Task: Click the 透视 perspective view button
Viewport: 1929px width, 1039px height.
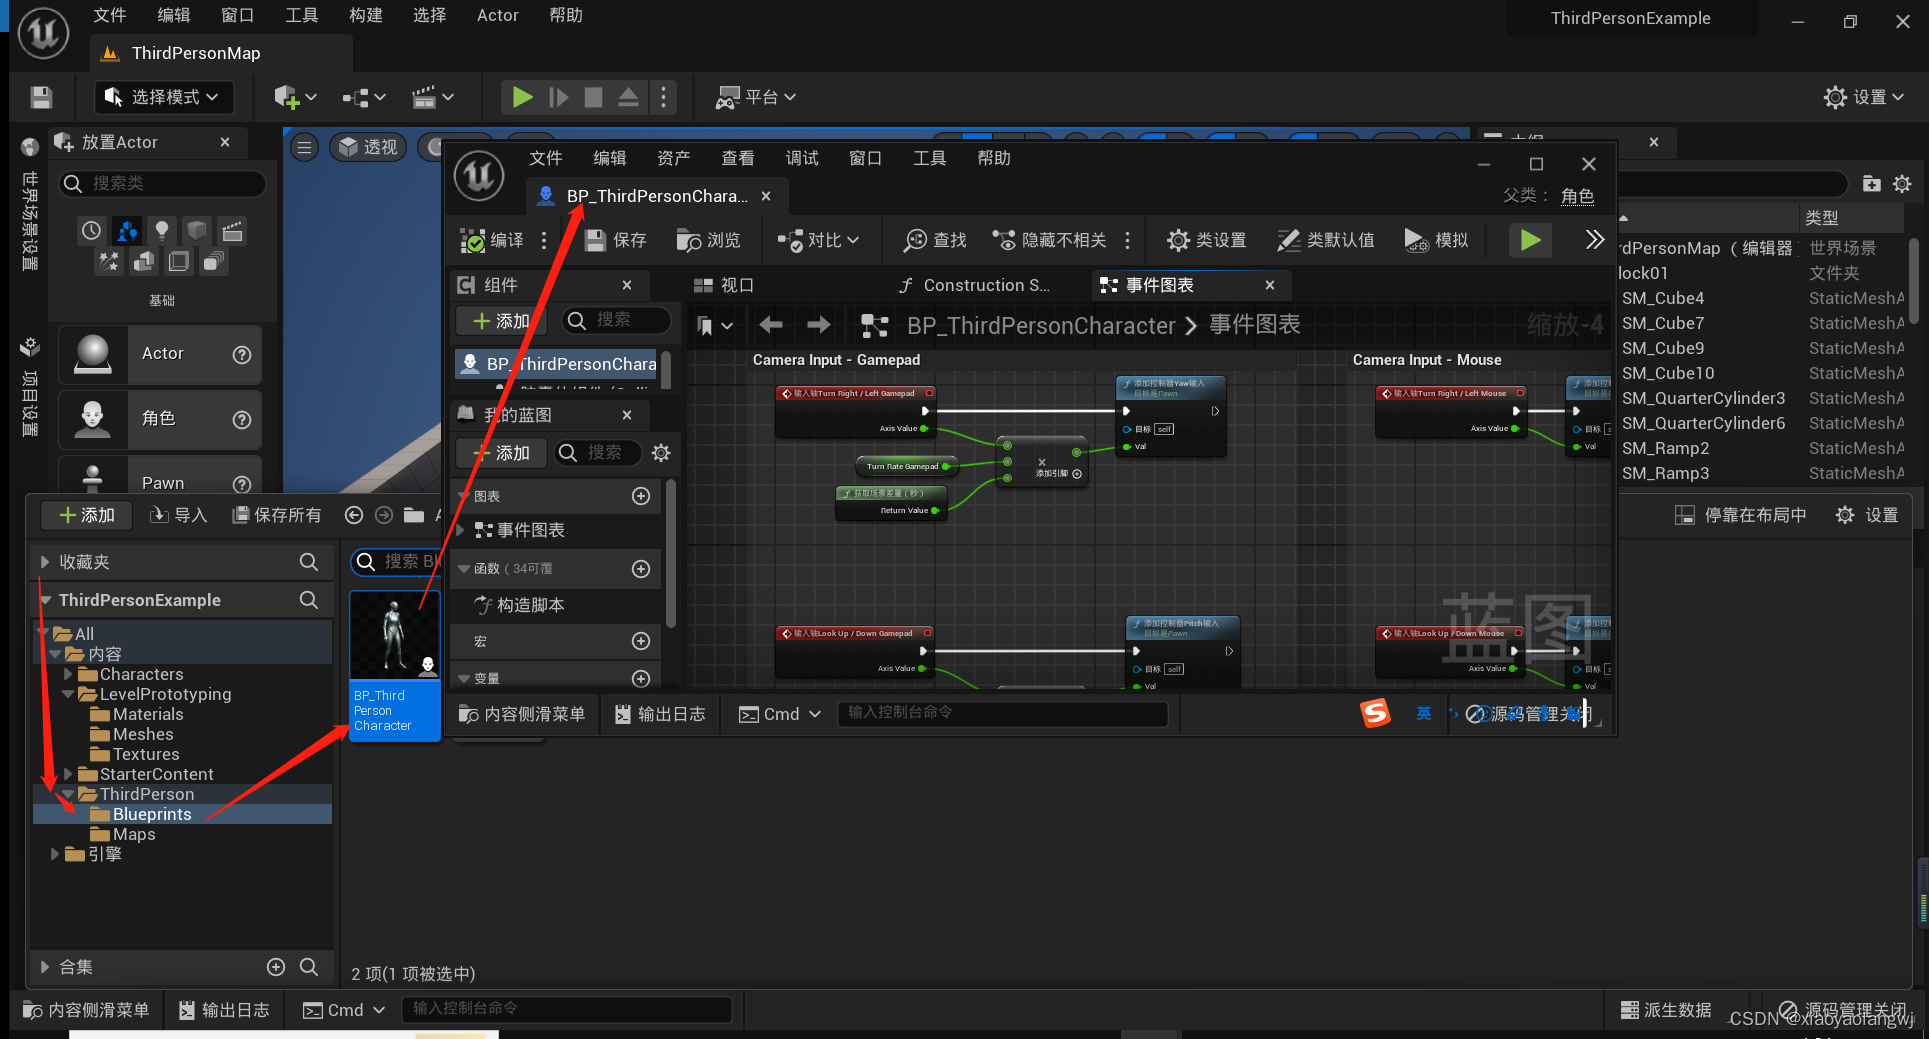Action: (368, 147)
